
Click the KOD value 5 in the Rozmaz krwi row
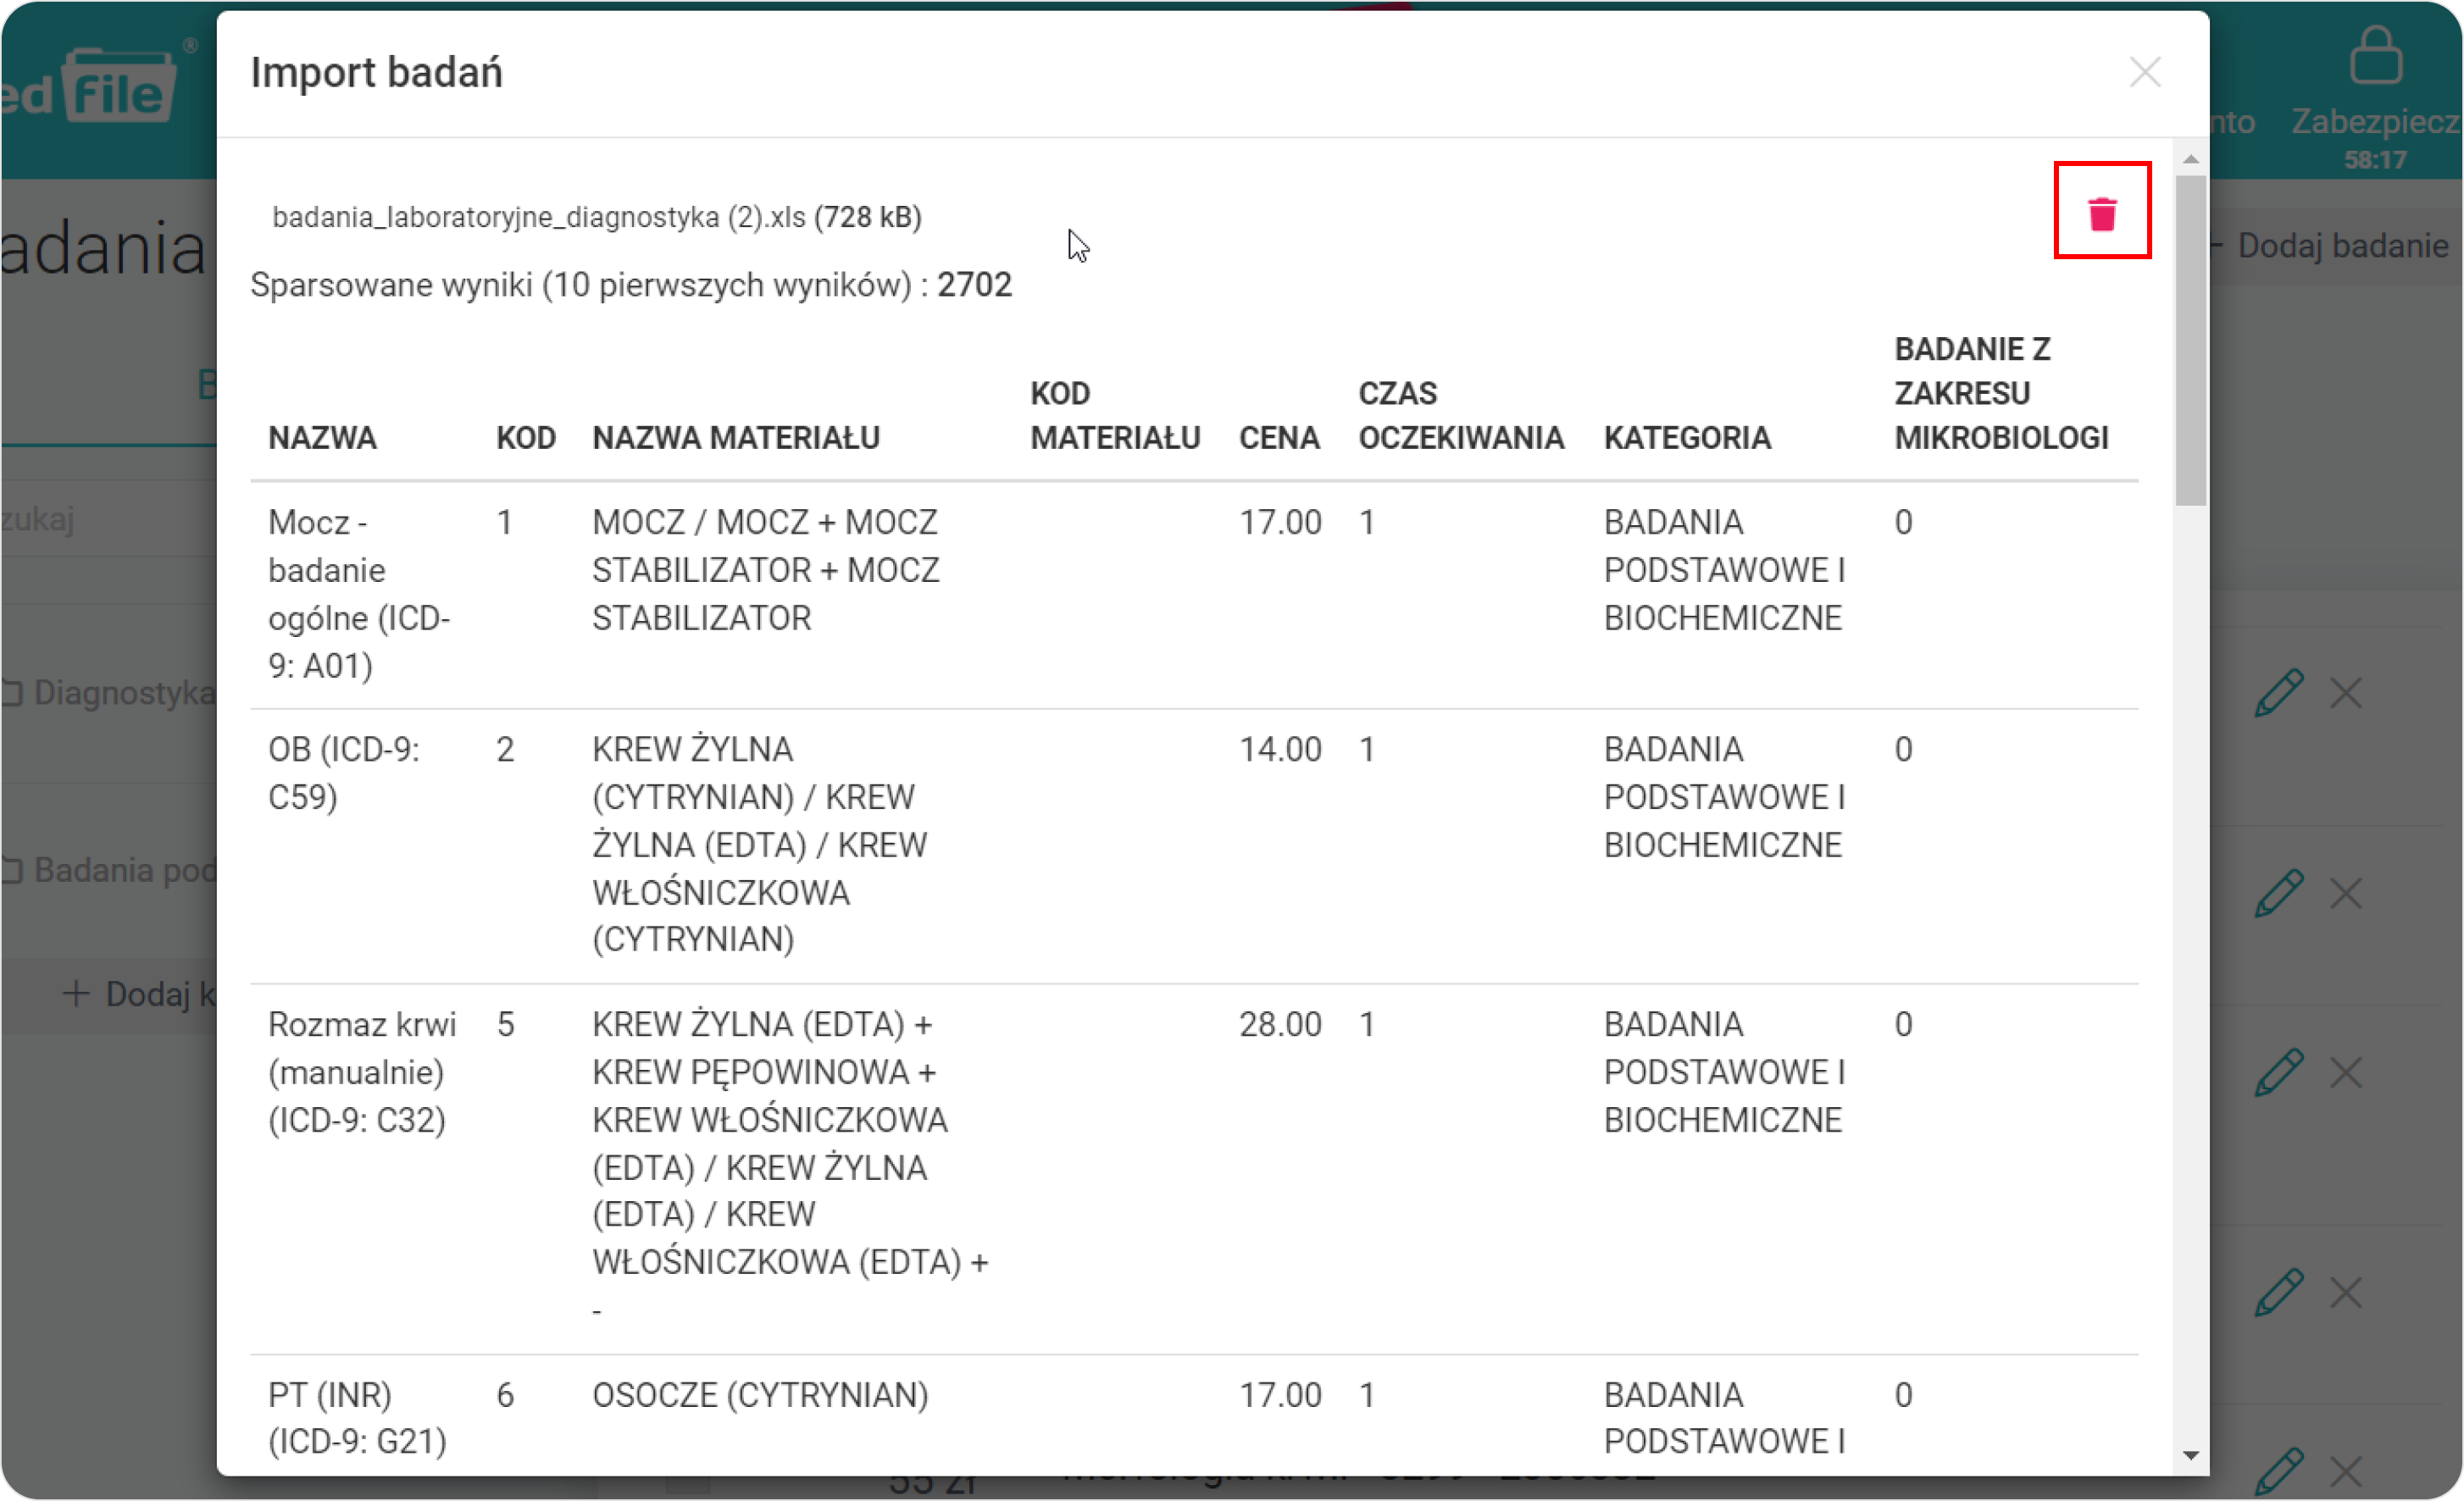(505, 1024)
